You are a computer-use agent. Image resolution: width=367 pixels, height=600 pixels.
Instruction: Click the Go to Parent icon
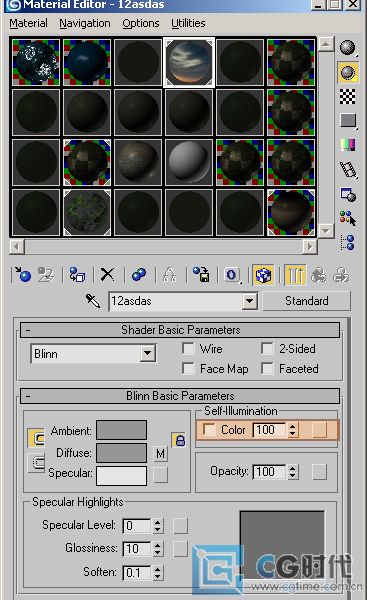click(318, 274)
